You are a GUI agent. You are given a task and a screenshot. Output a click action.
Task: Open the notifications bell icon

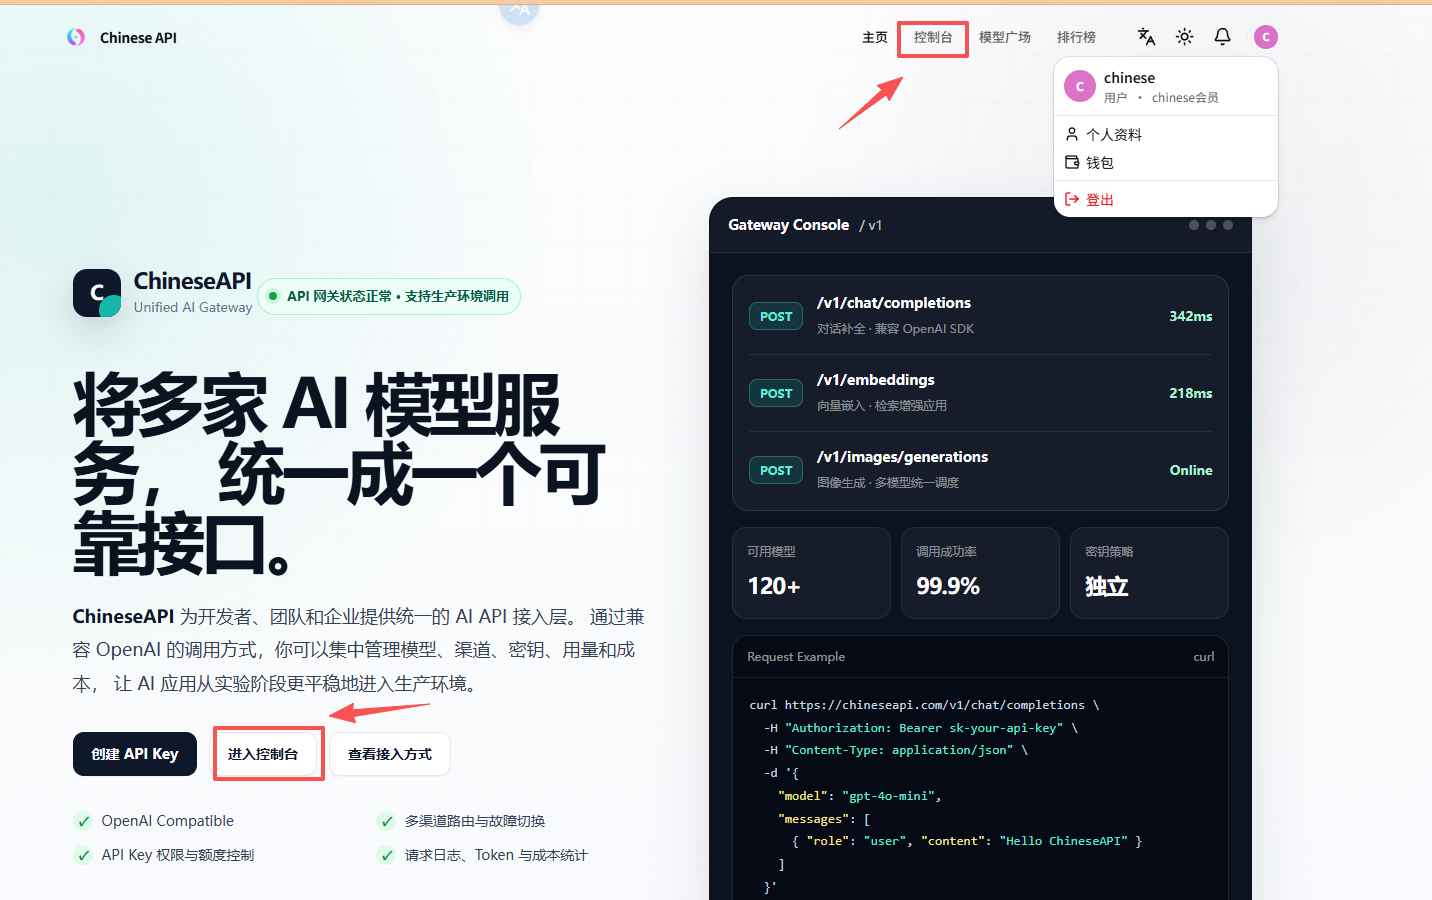[x=1222, y=37]
